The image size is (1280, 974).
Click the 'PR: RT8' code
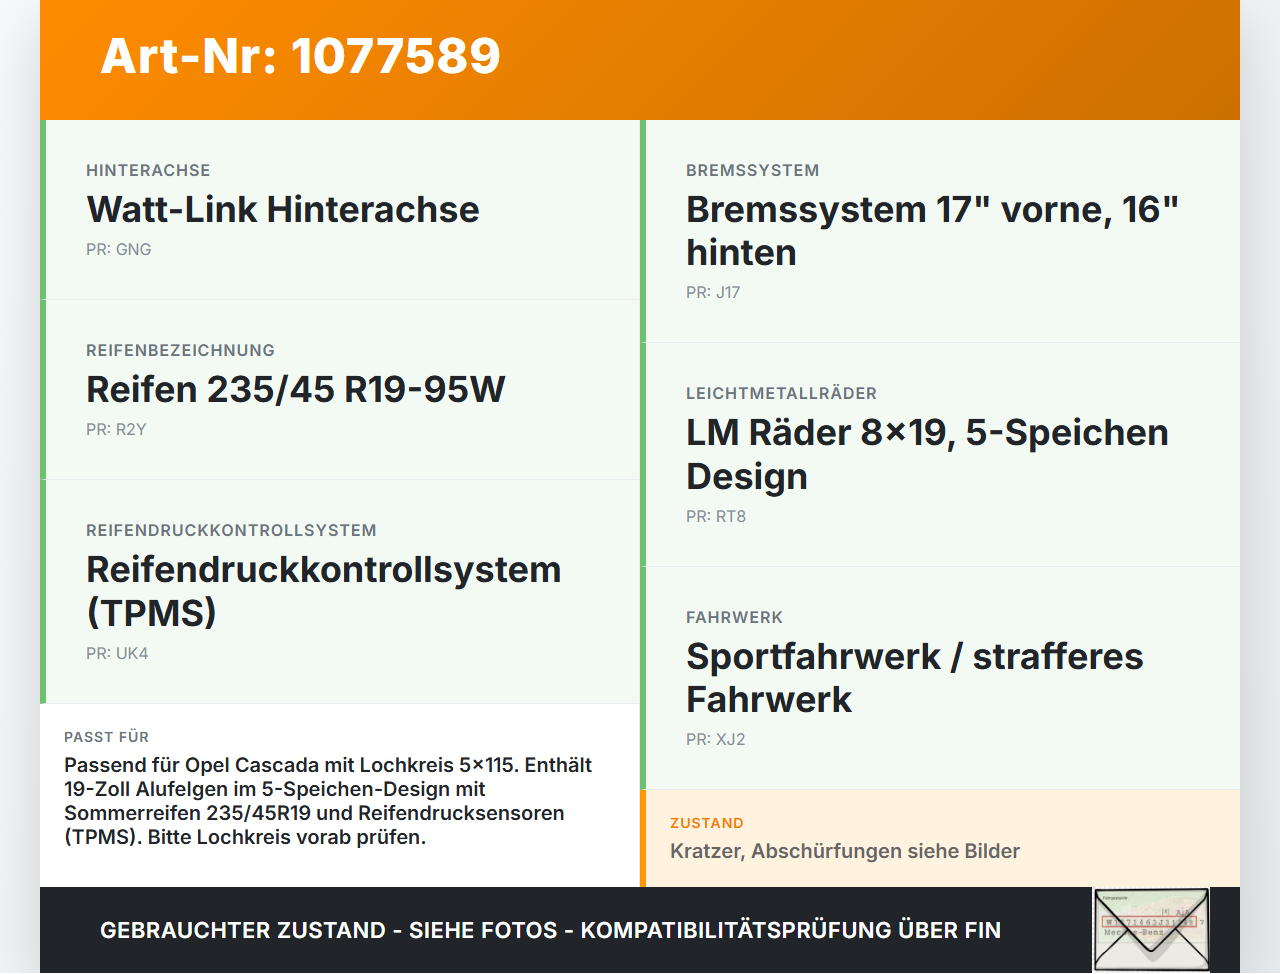[716, 516]
